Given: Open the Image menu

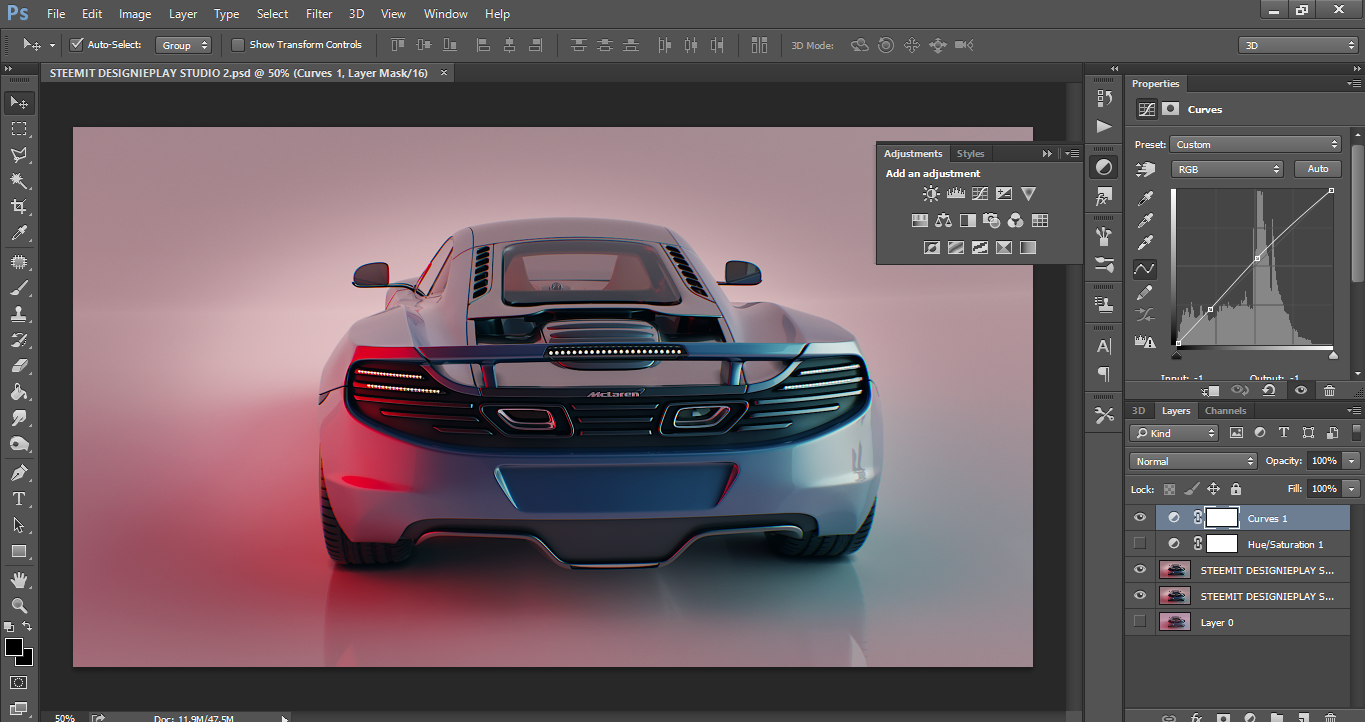Looking at the screenshot, I should (x=135, y=14).
